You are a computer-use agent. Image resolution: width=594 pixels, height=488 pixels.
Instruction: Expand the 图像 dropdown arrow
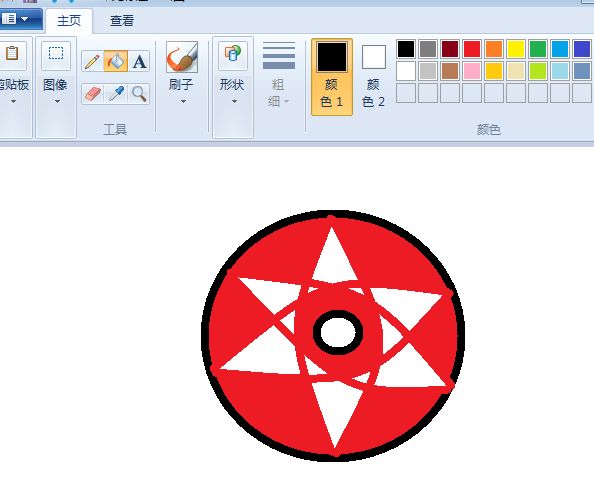57,102
